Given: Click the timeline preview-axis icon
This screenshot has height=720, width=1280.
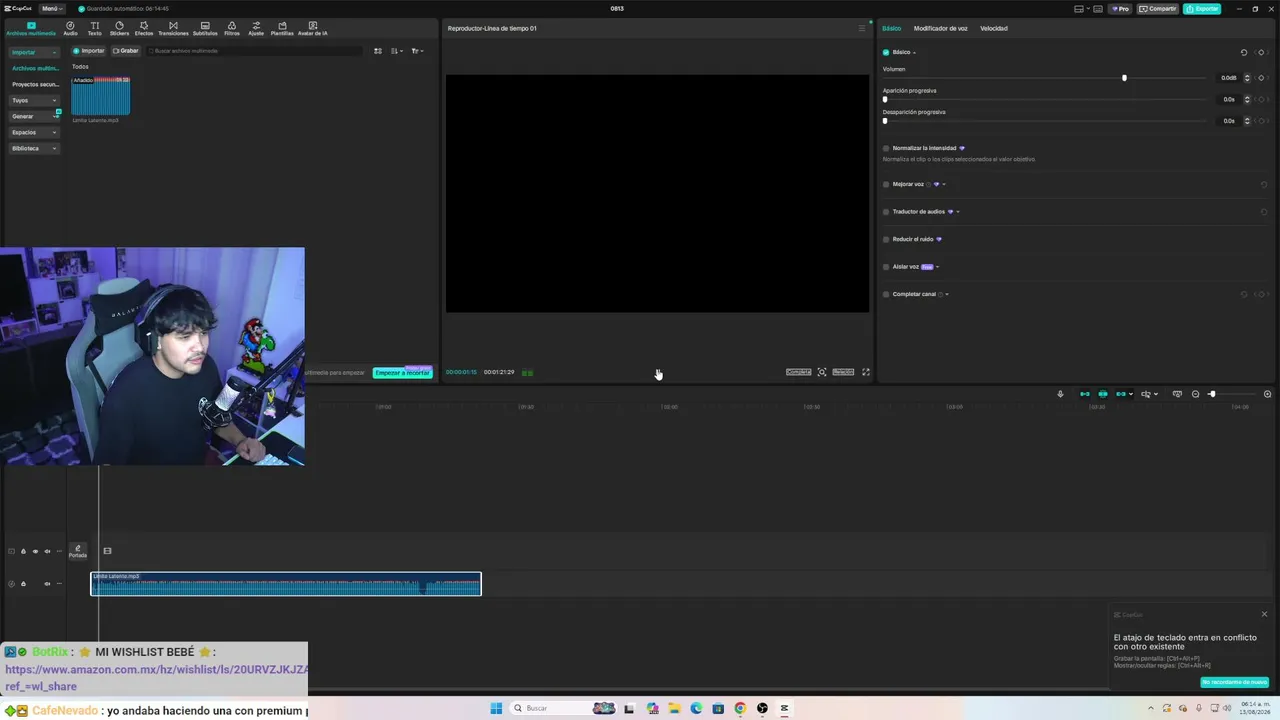Looking at the screenshot, I should [1177, 394].
